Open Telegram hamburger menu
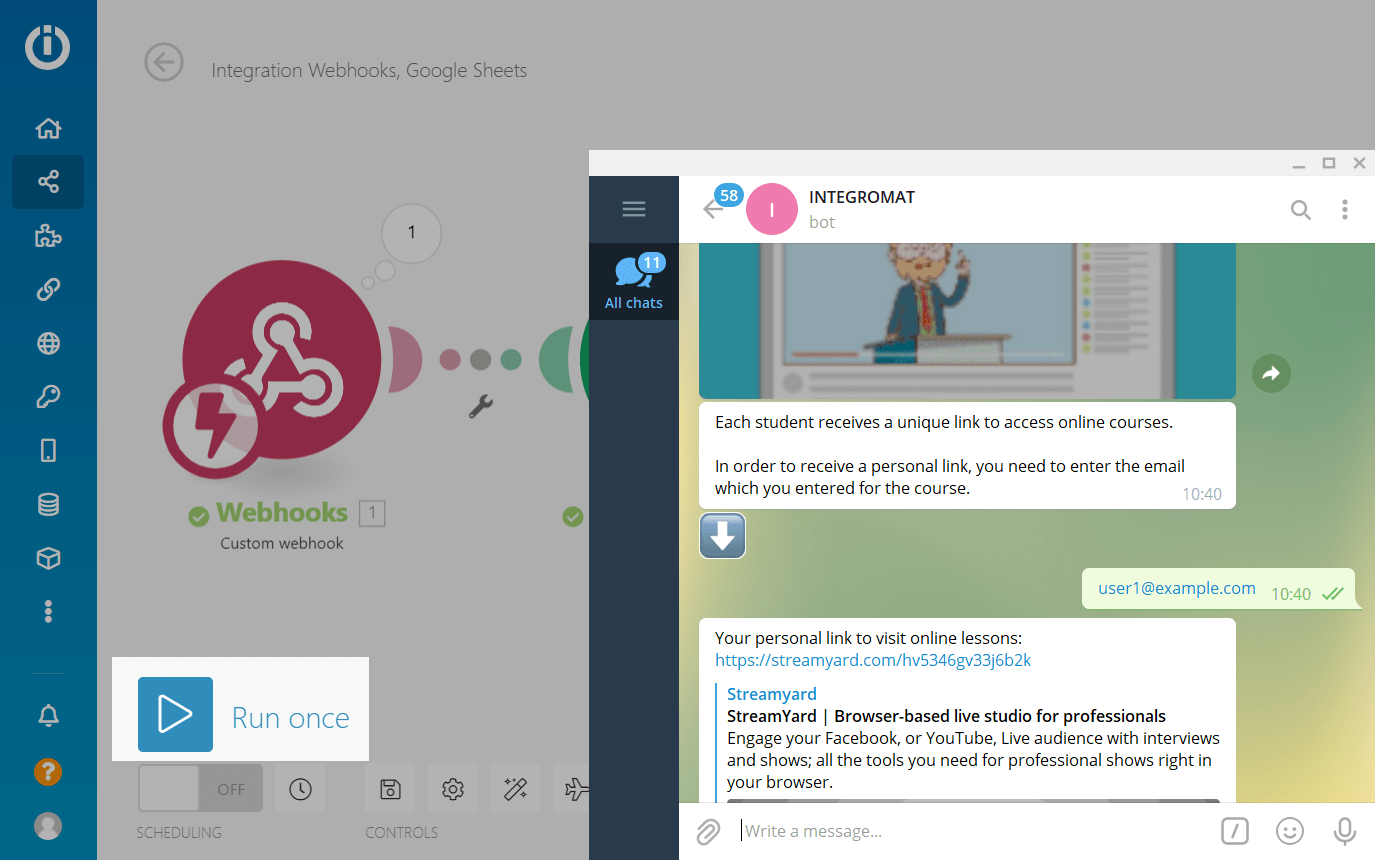Screen dimensions: 1375x860 pos(634,209)
